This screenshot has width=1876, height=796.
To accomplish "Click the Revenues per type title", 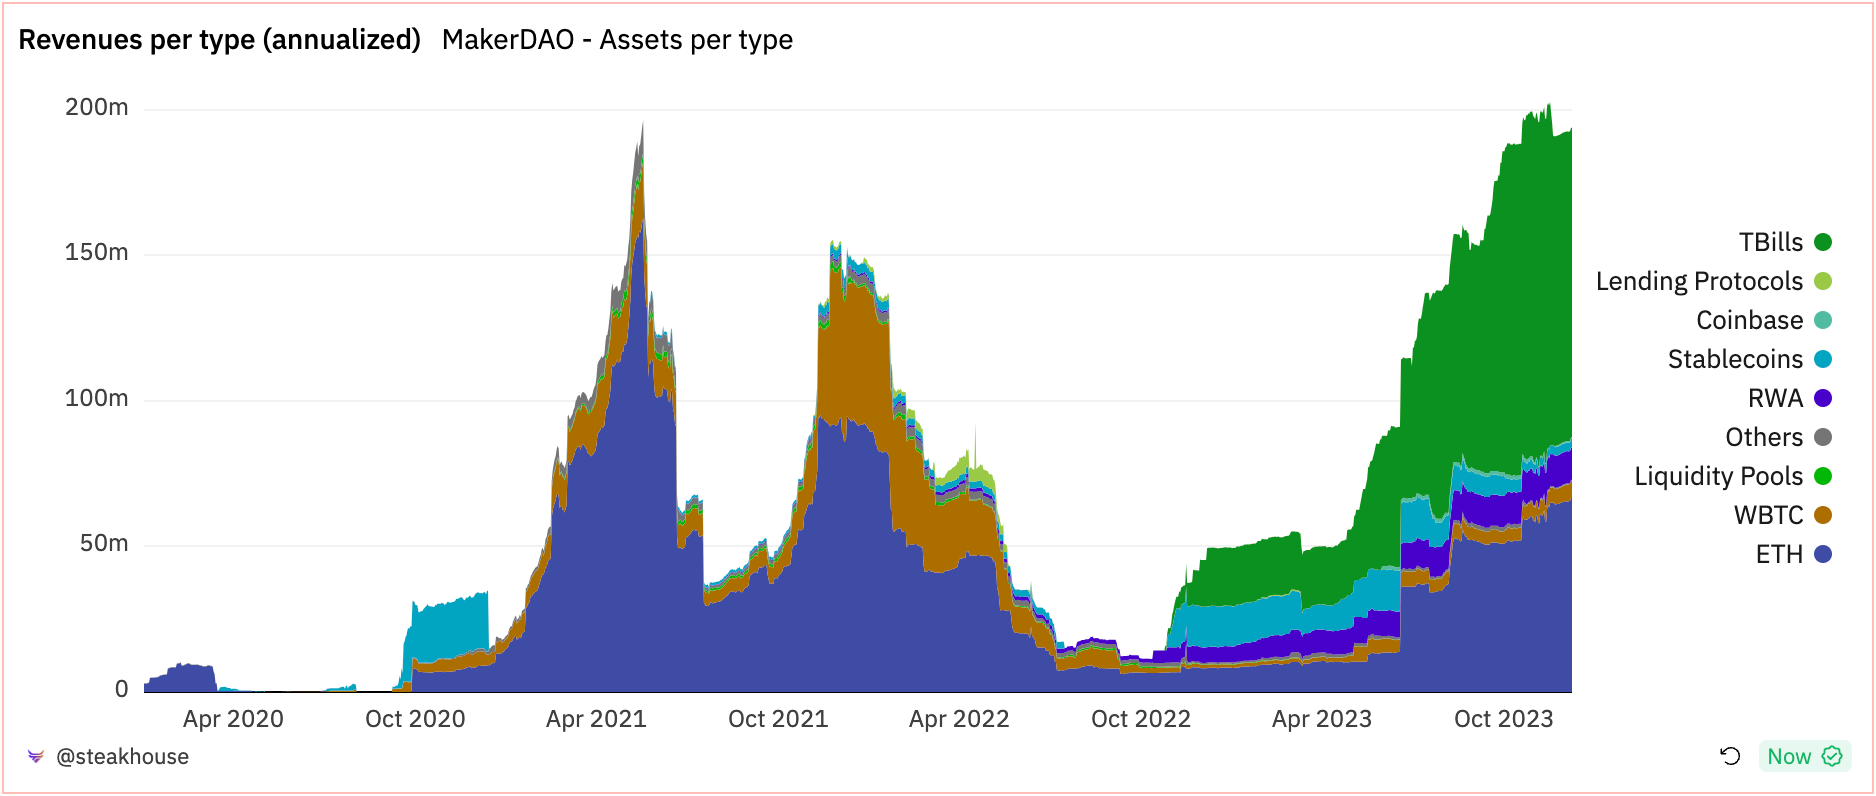I will coord(220,40).
